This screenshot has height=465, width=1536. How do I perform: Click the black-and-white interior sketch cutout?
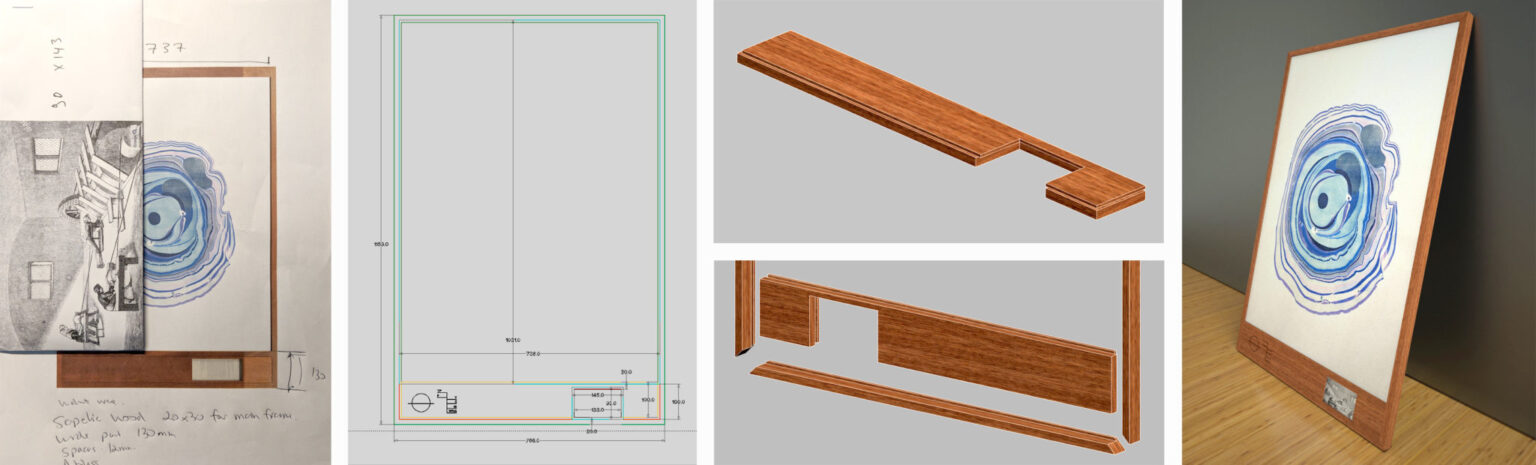coord(72,236)
